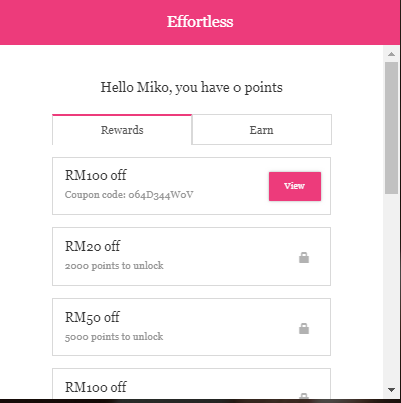Click '2000 points to unlock' text
401x403 pixels.
[114, 266]
